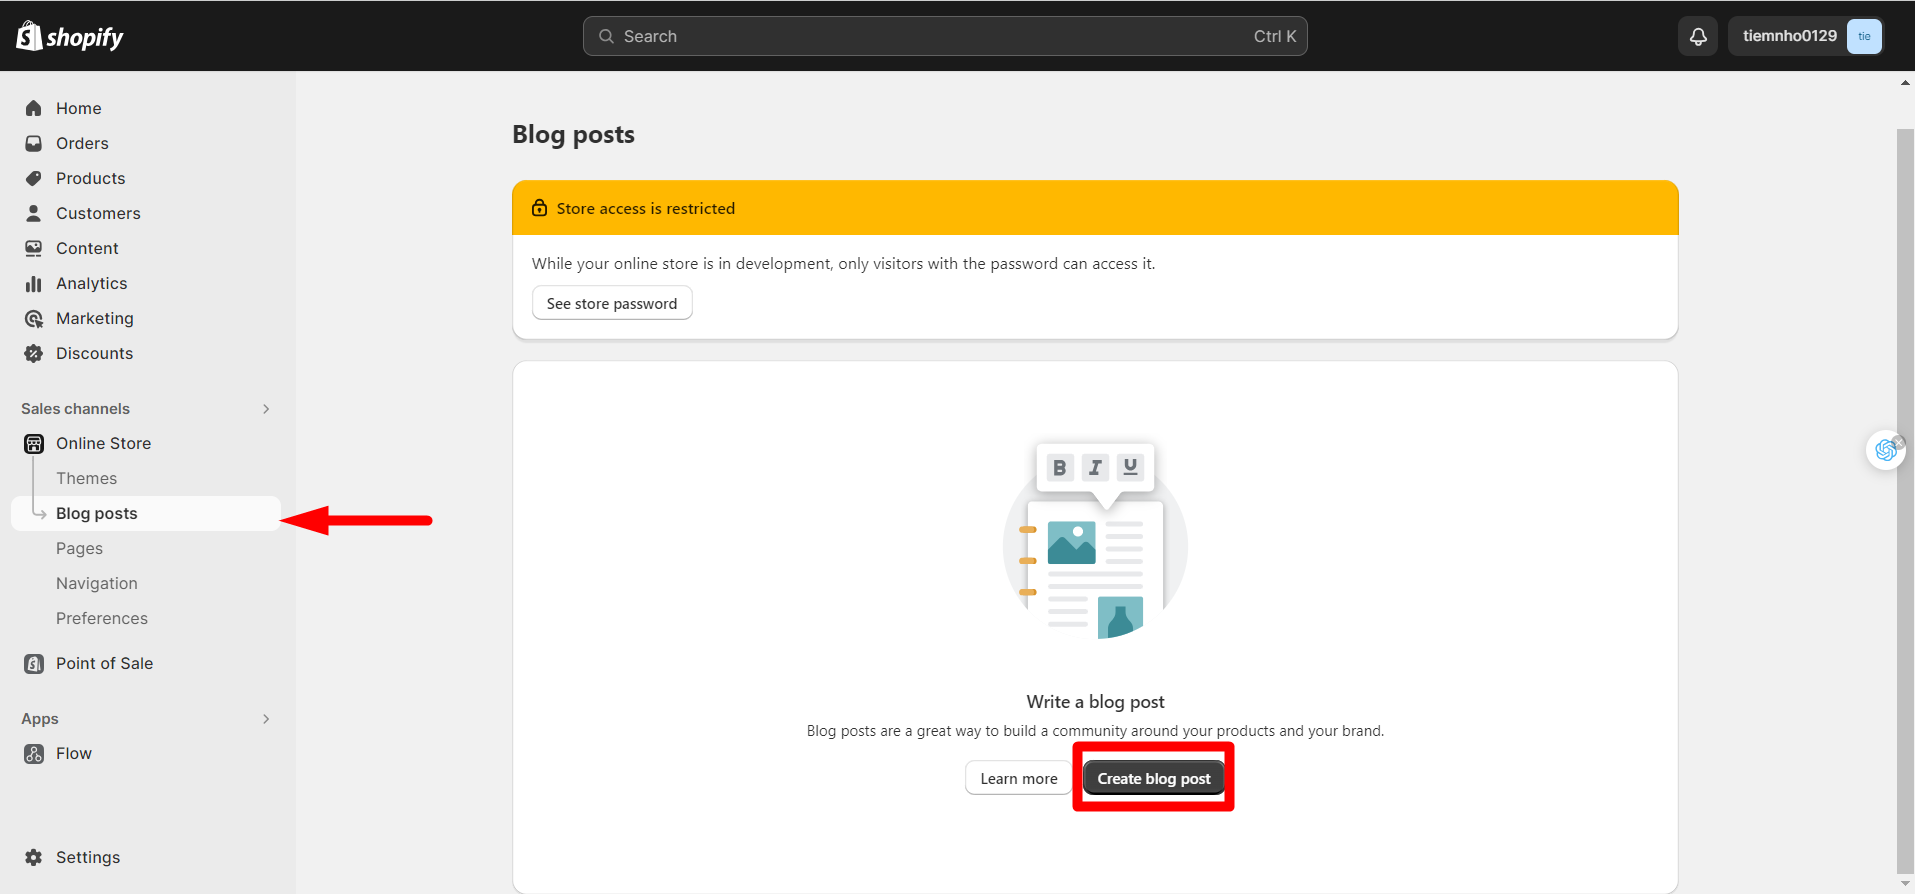Click the Customers person icon
The image size is (1915, 894).
point(34,213)
